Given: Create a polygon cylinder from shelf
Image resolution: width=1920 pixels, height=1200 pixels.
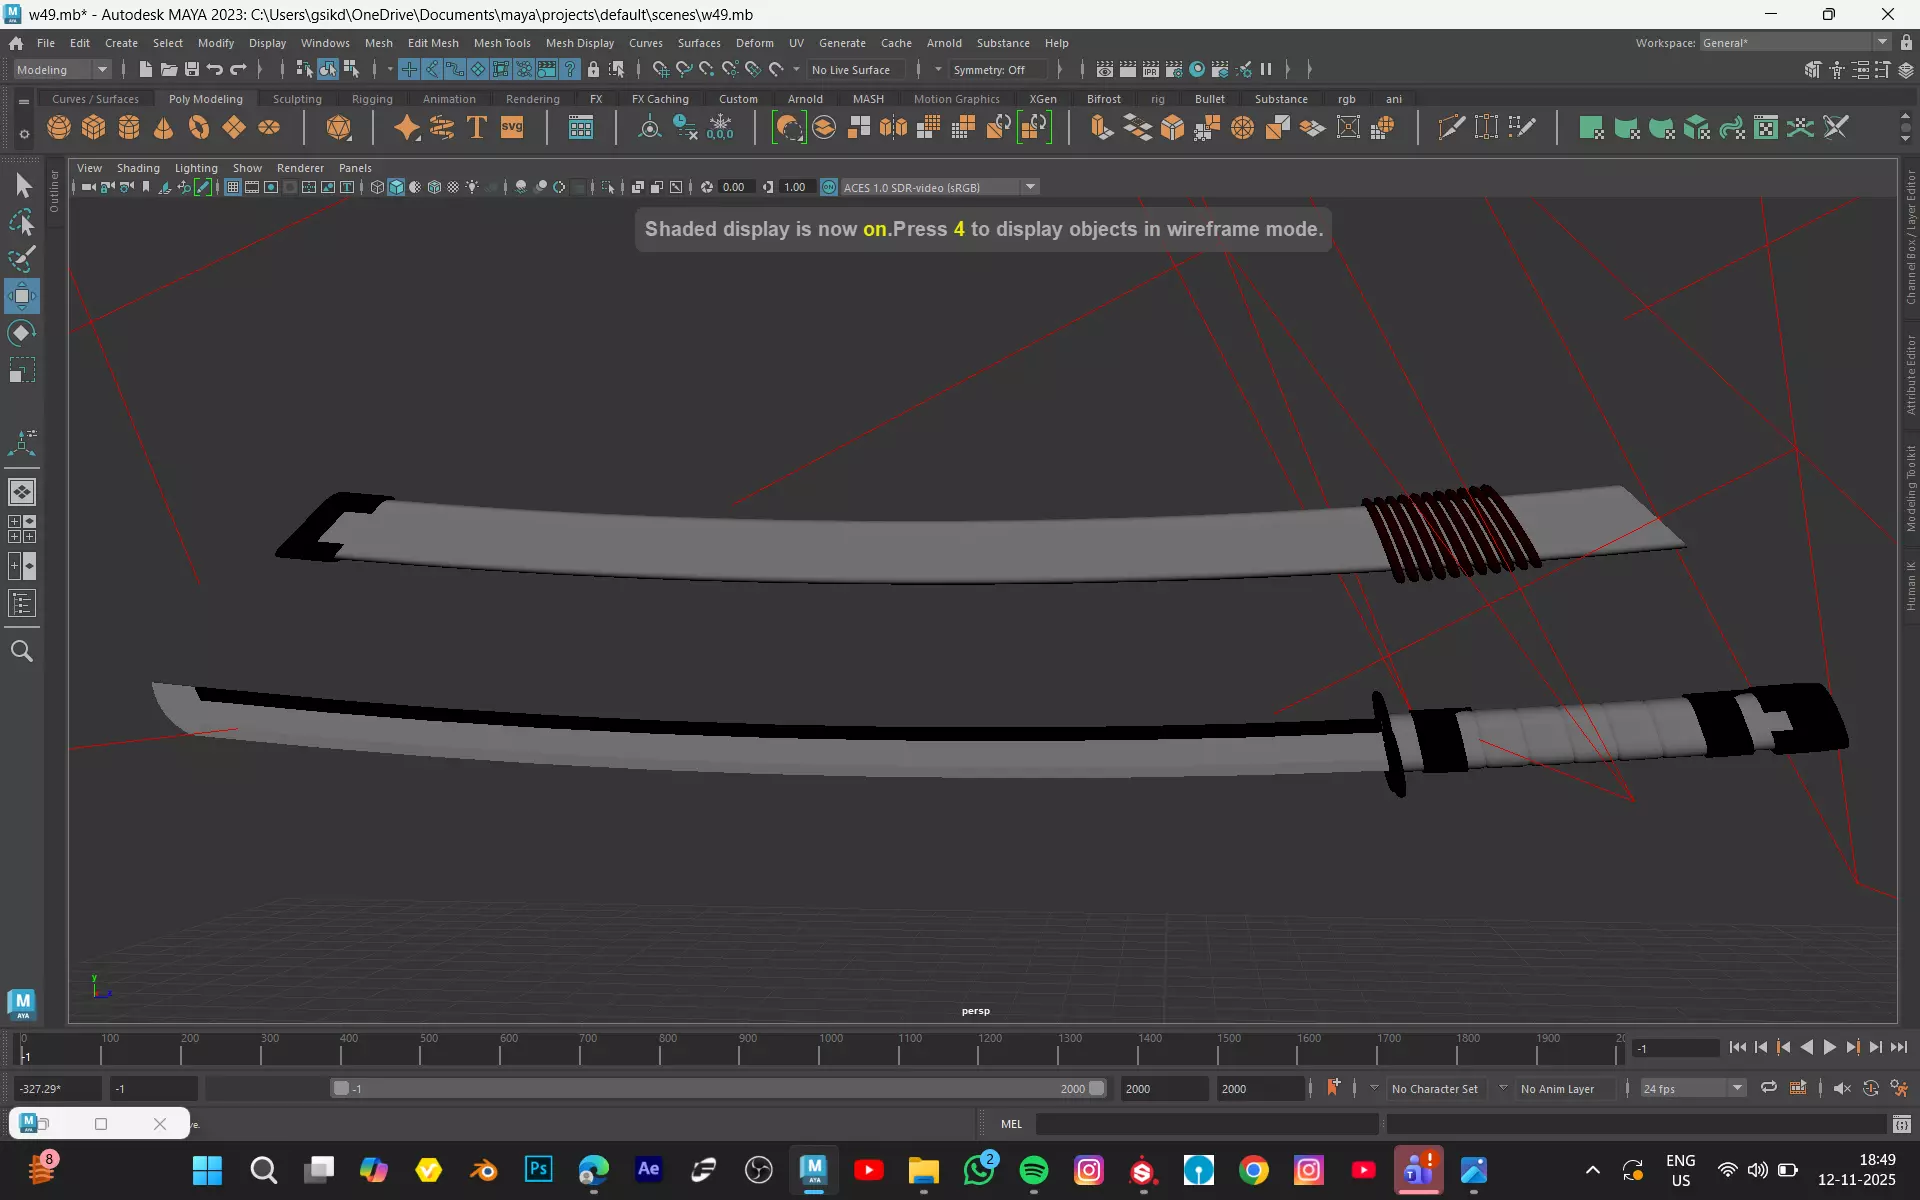Looking at the screenshot, I should (129, 128).
